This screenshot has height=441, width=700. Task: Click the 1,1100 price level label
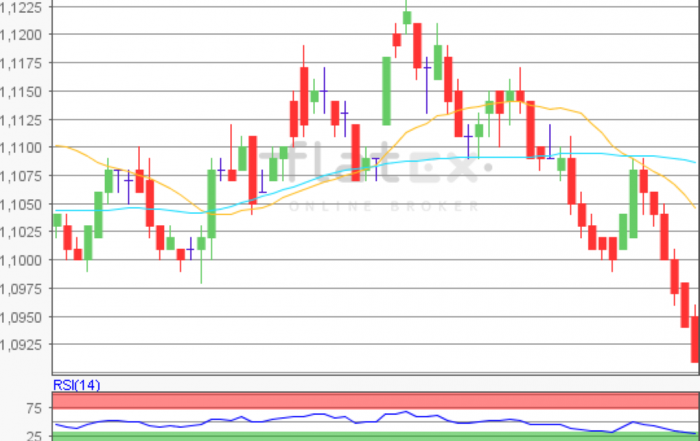tap(22, 148)
